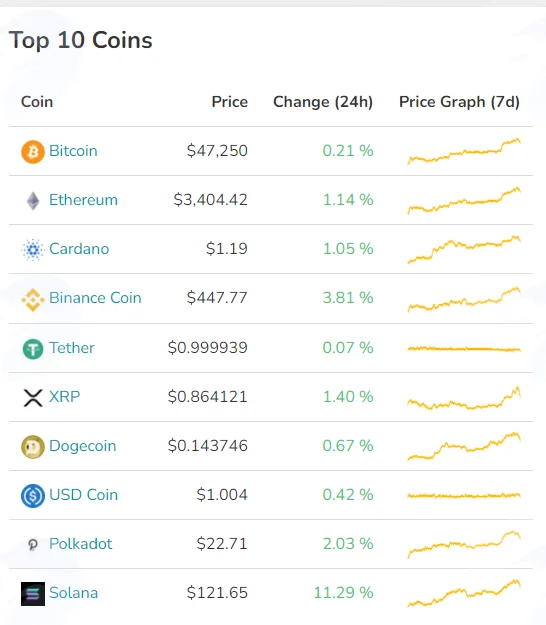Click the orange Bitcoin logo icon
Image resolution: width=546 pixels, height=625 pixels.
pyautogui.click(x=33, y=151)
